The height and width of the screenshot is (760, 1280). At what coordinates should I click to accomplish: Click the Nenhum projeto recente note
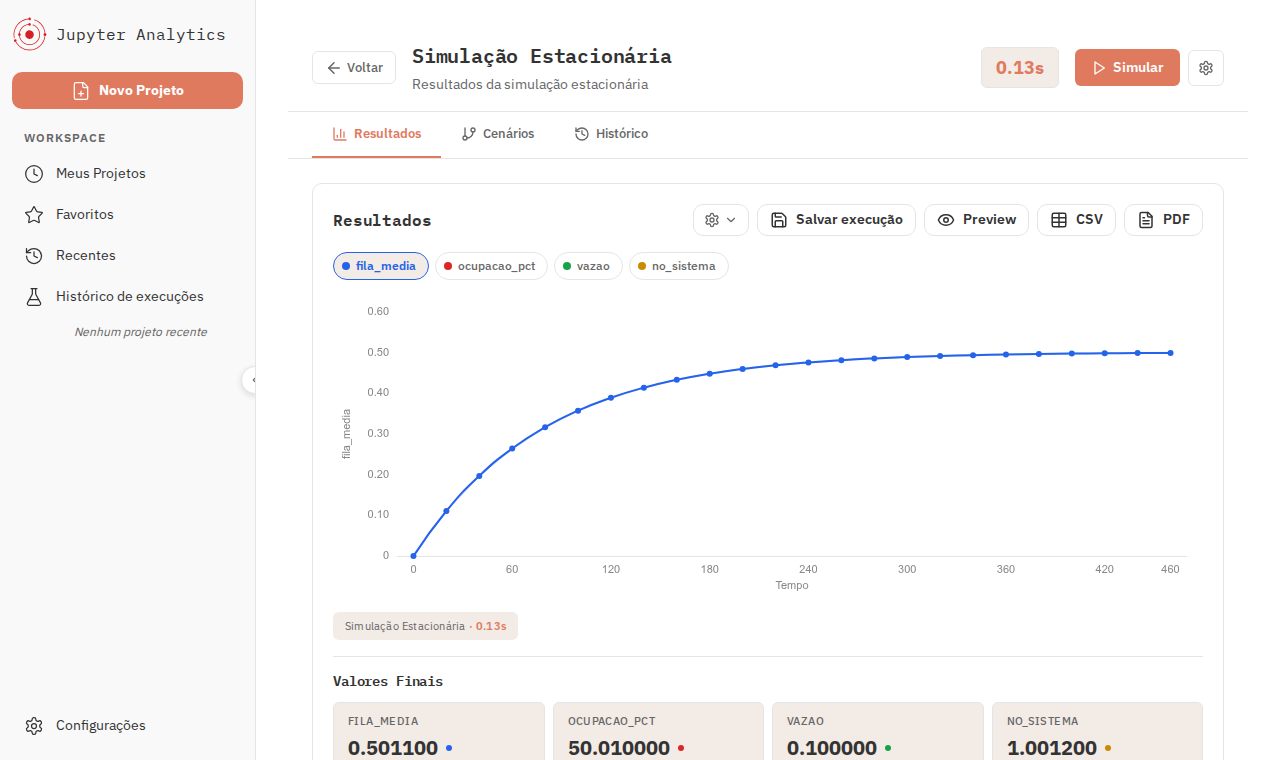tap(141, 332)
